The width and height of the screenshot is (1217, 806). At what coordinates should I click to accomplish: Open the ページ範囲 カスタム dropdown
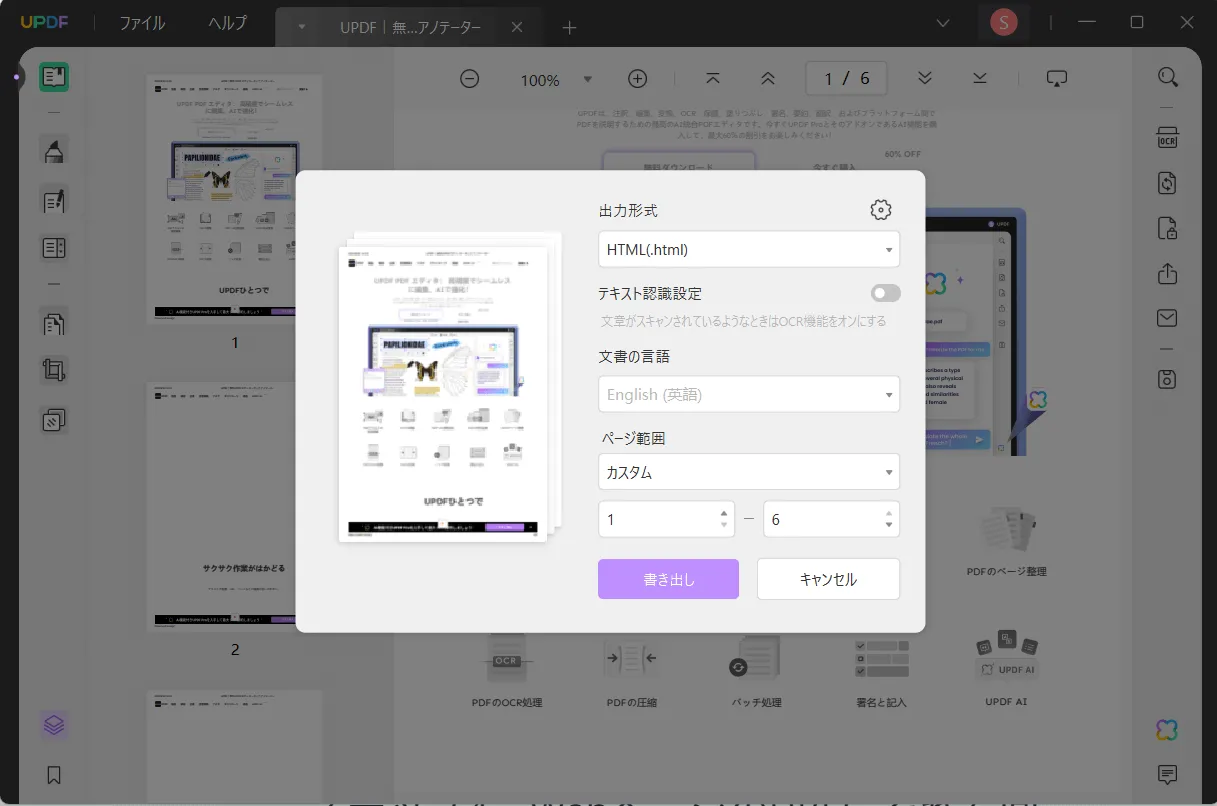749,472
